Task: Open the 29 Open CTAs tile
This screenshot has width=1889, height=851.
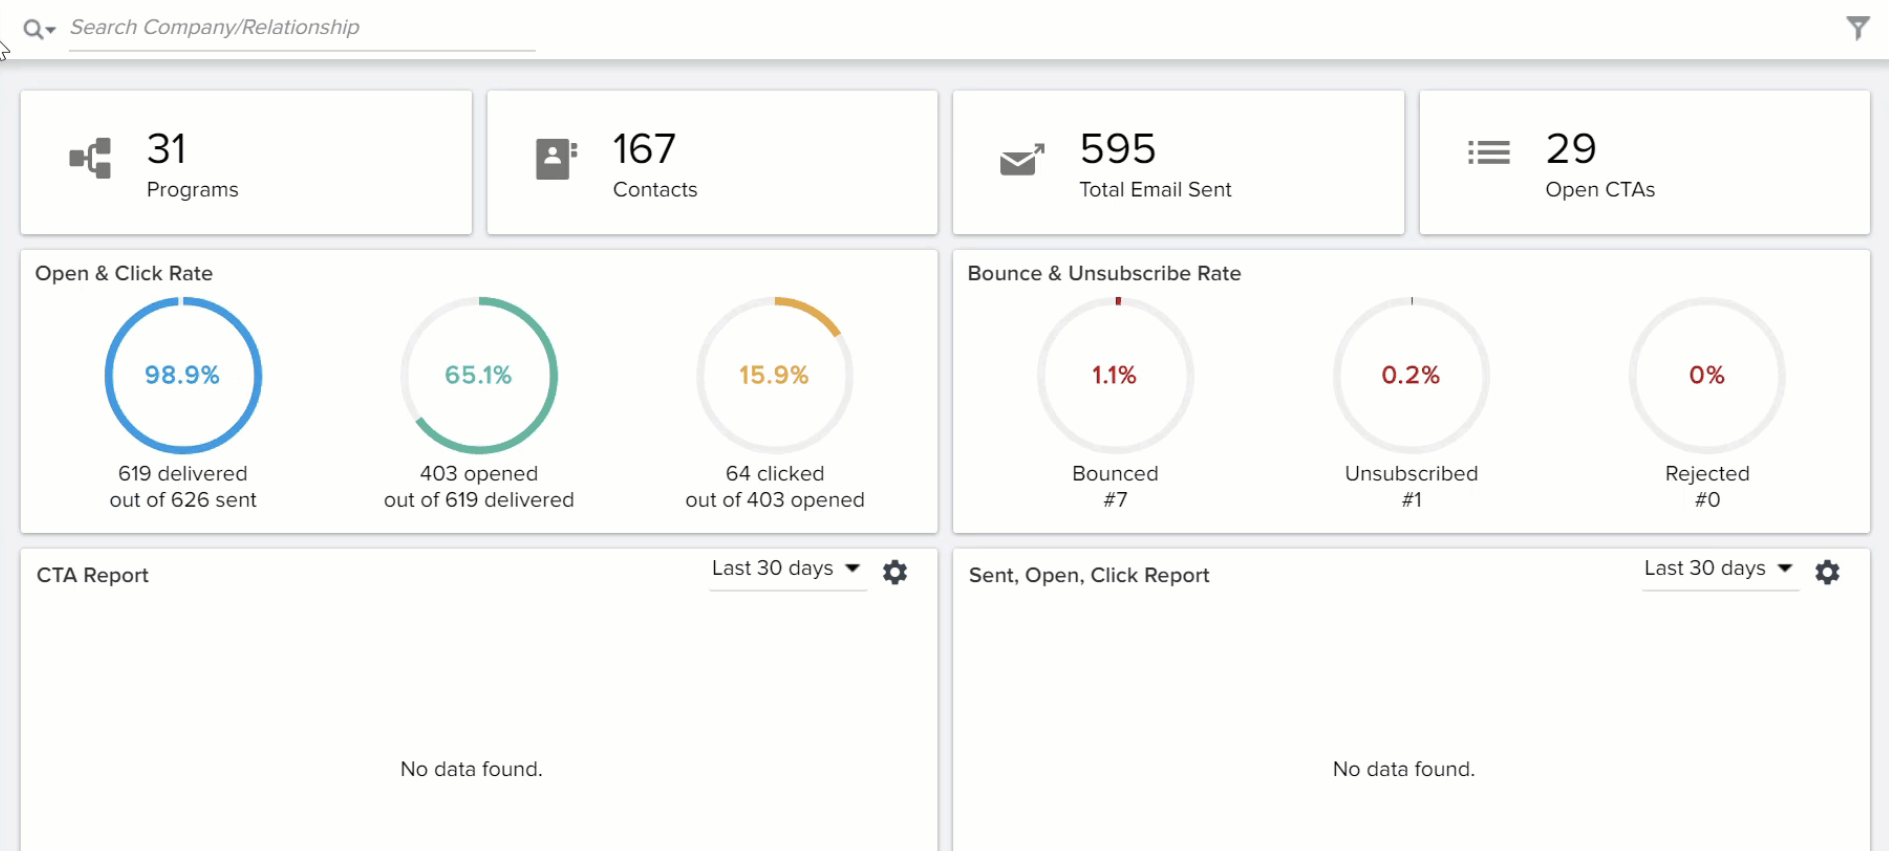Action: (x=1644, y=163)
